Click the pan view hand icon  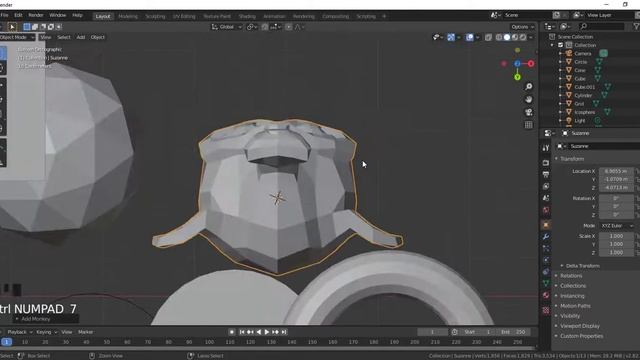(x=529, y=99)
